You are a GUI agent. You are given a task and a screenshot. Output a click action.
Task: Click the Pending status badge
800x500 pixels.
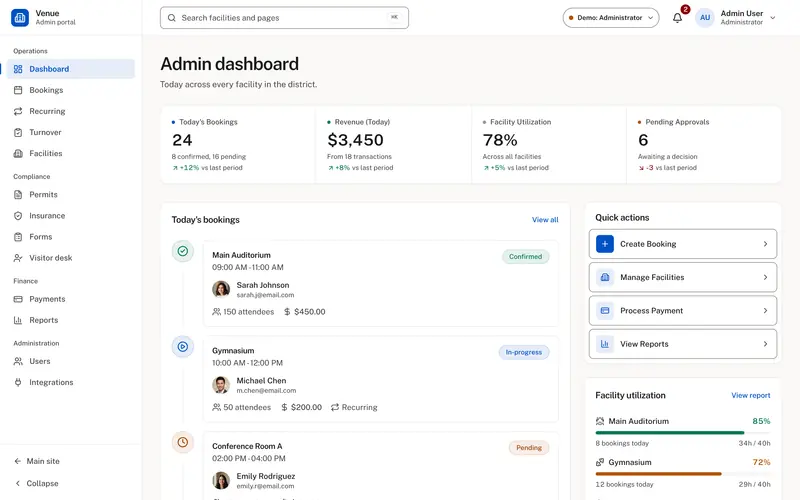pos(529,447)
